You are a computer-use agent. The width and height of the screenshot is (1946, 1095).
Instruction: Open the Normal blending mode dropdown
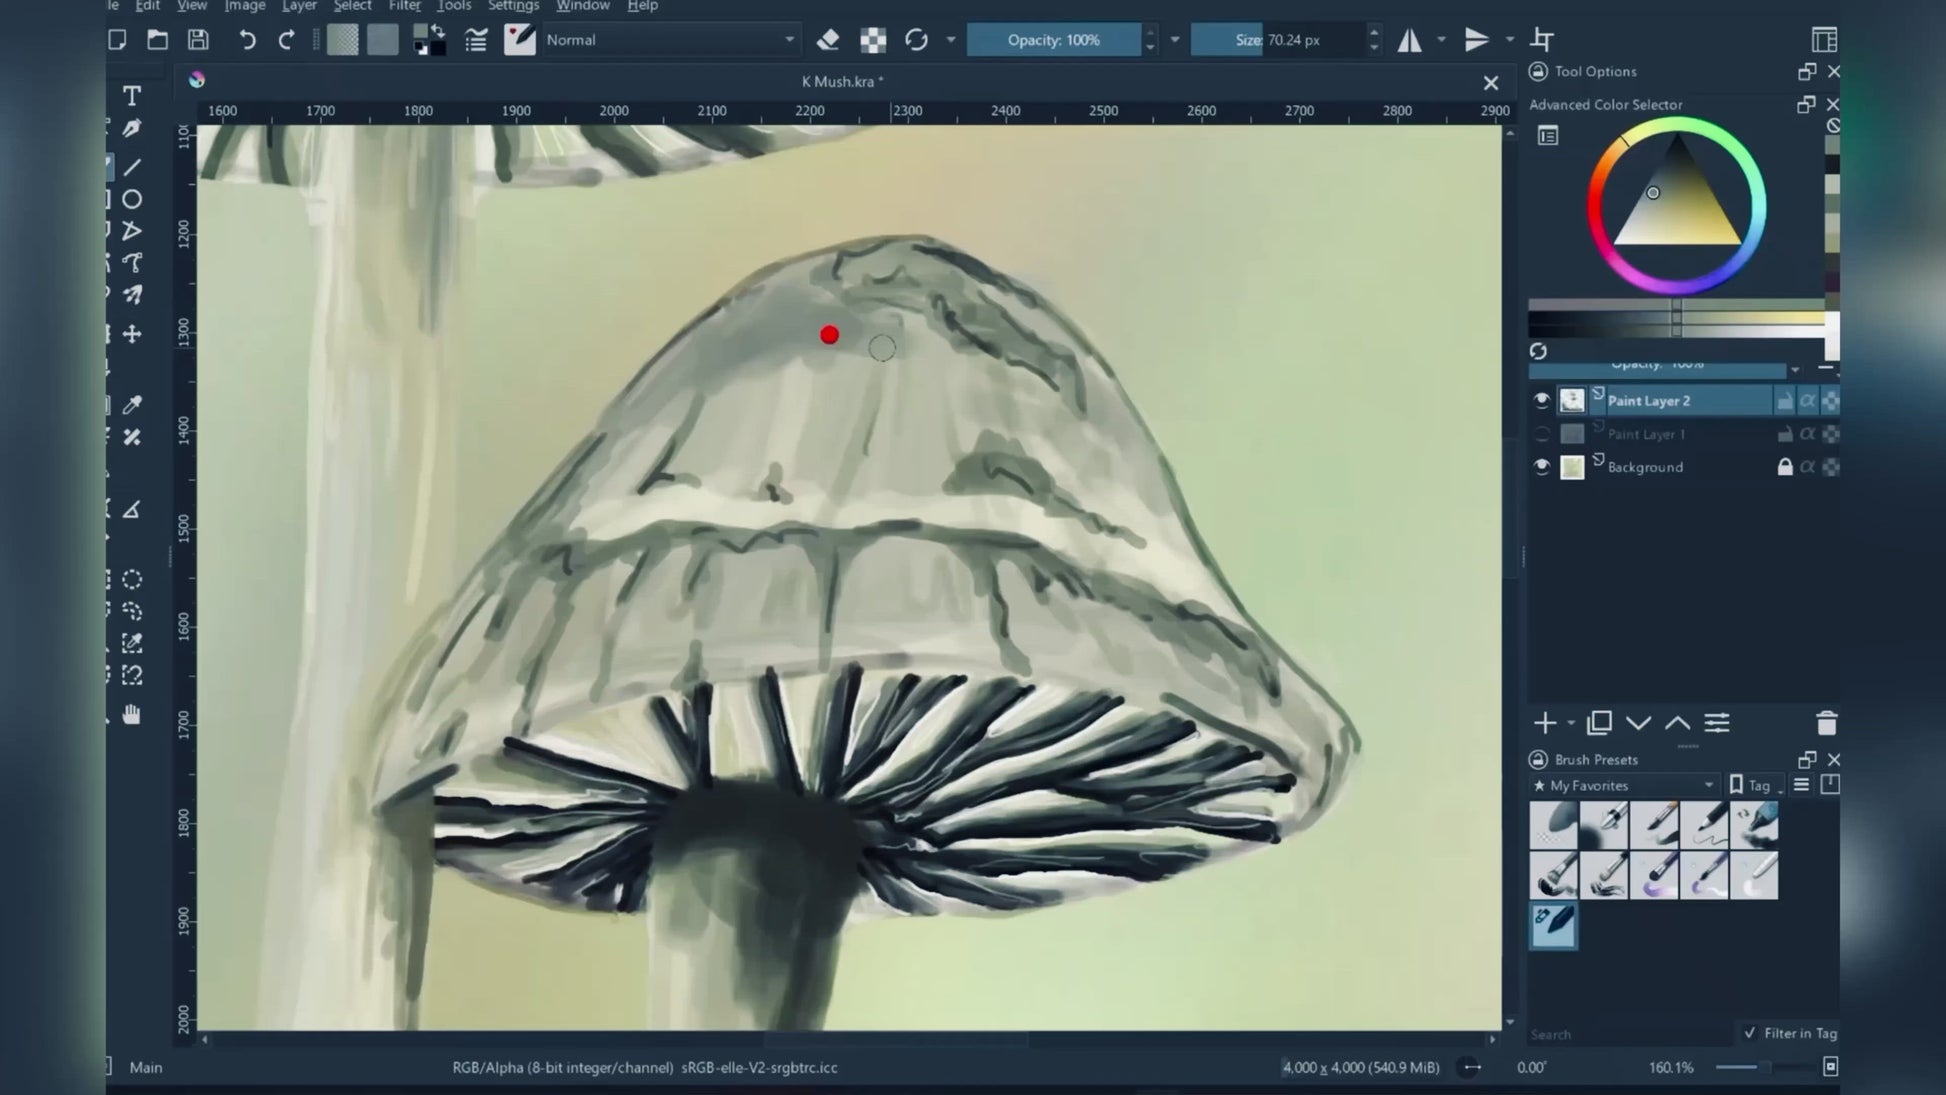click(x=670, y=40)
